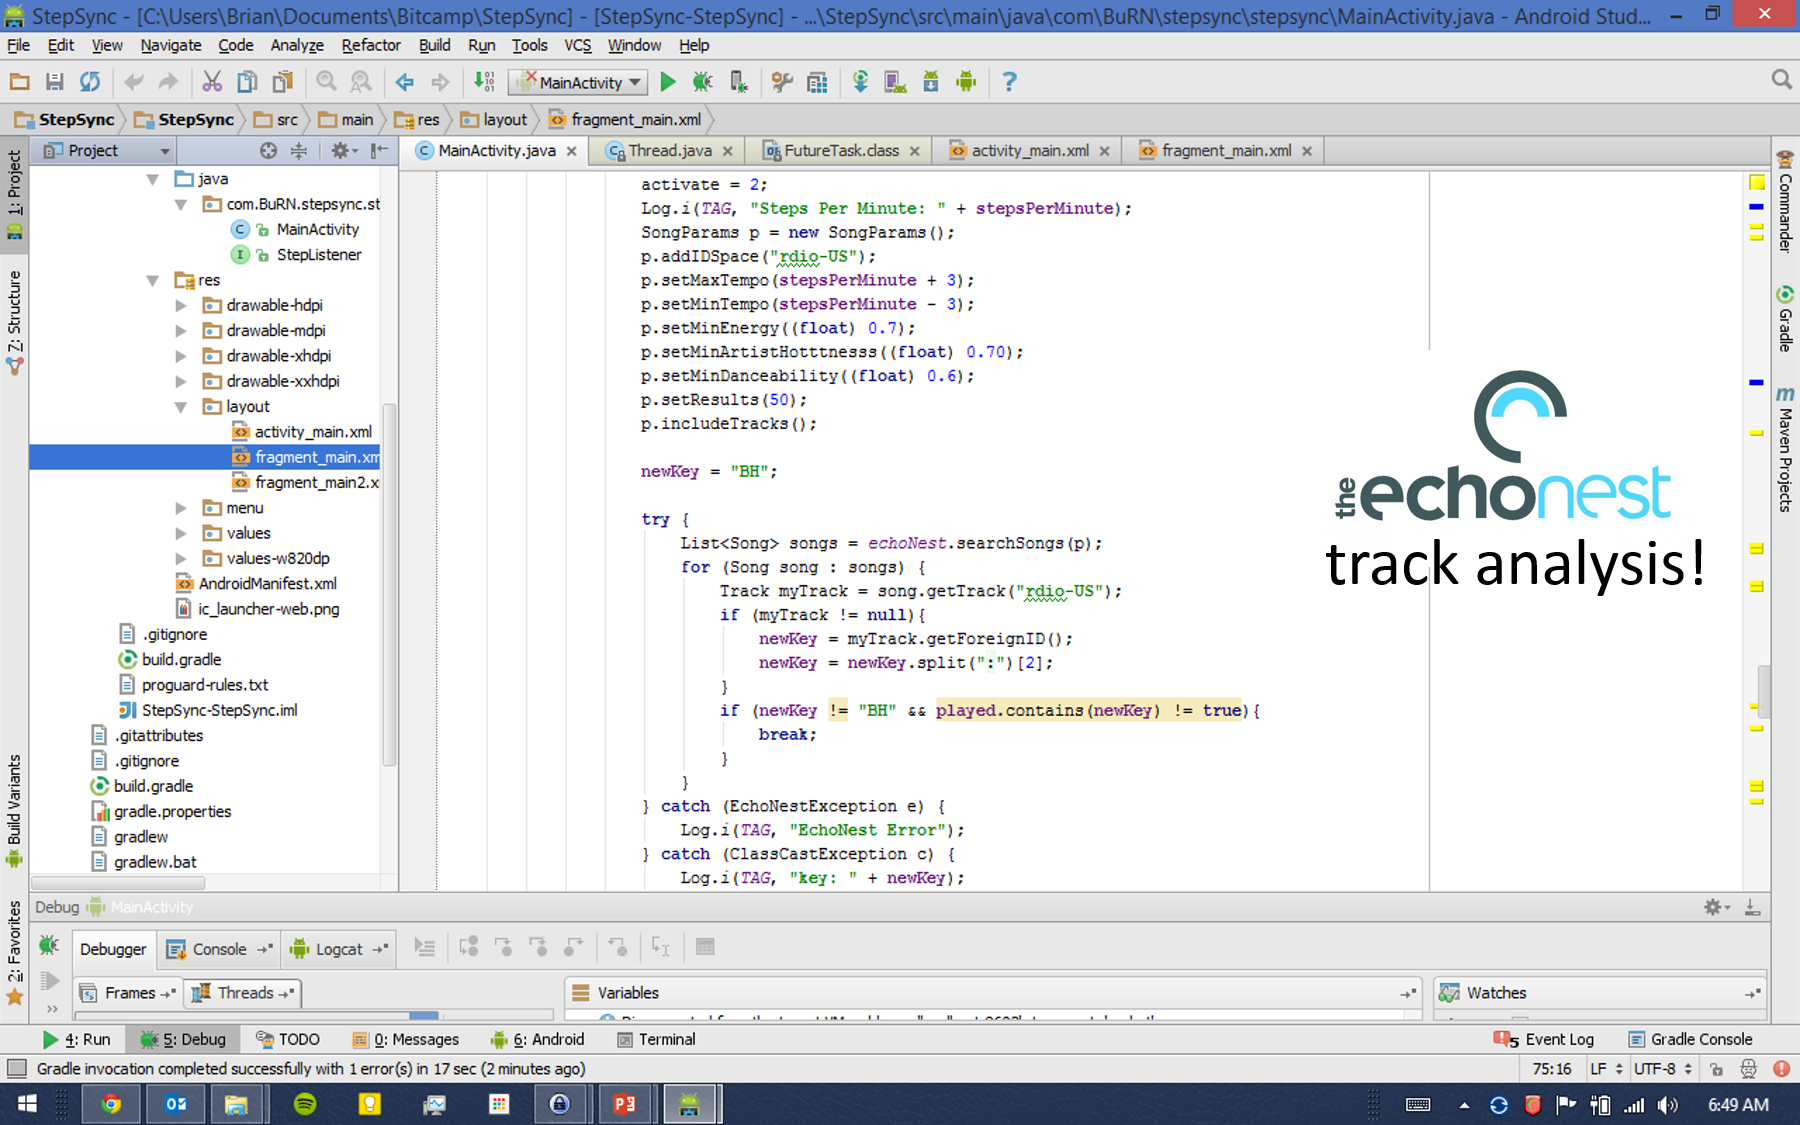Click Scroll from Source target icon in Project panel

coord(268,151)
